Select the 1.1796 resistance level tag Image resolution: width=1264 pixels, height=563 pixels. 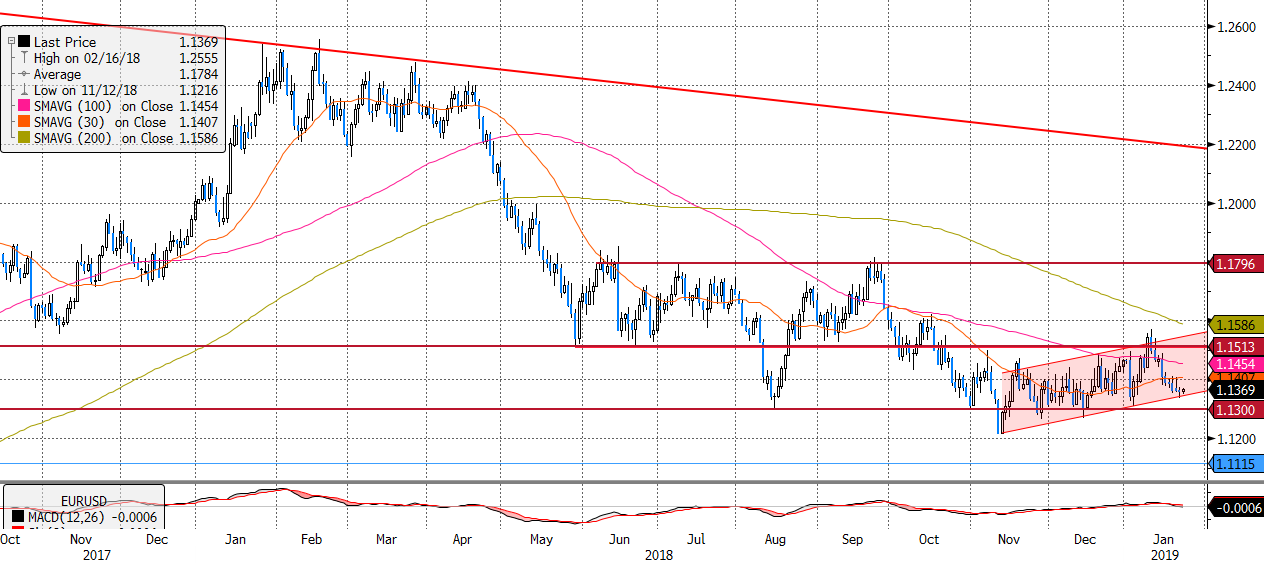1237,264
